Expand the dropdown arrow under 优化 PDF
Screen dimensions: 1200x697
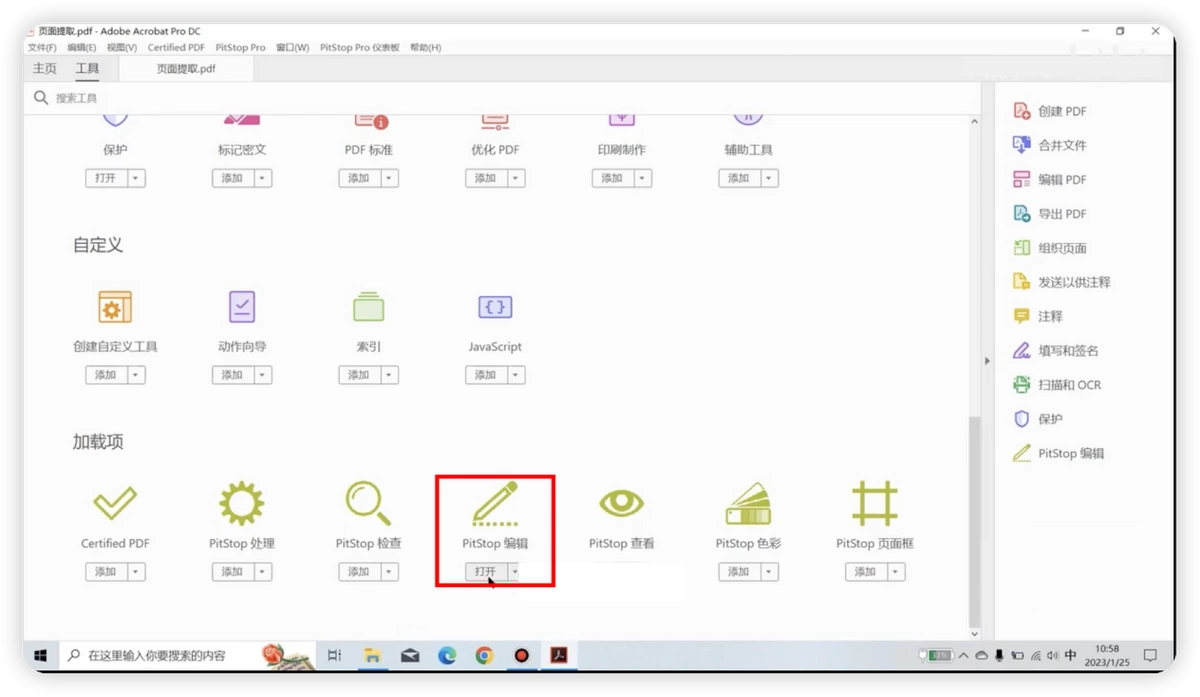tap(516, 178)
